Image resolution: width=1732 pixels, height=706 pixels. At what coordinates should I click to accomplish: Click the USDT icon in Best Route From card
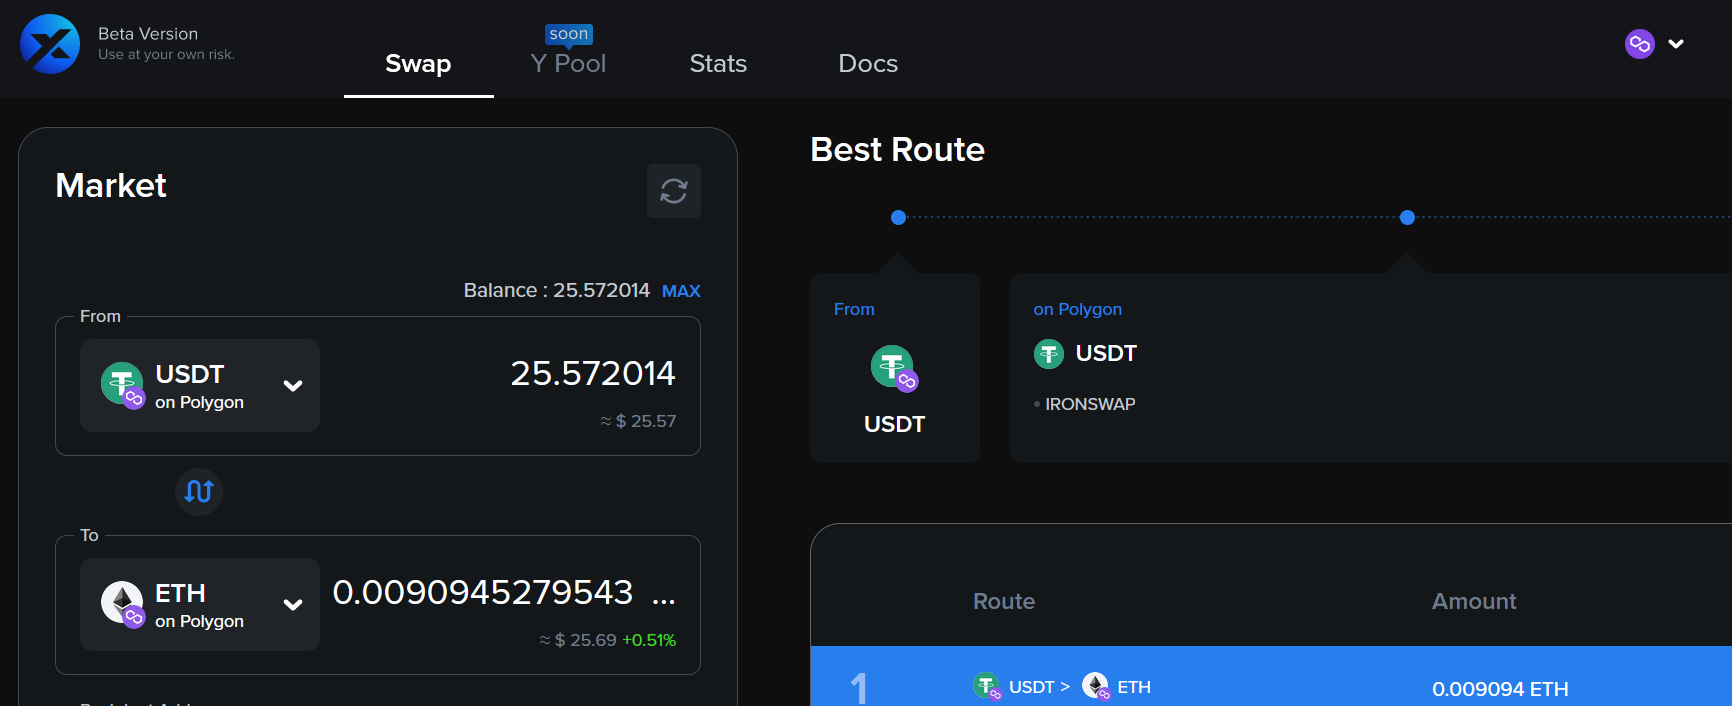[x=894, y=367]
